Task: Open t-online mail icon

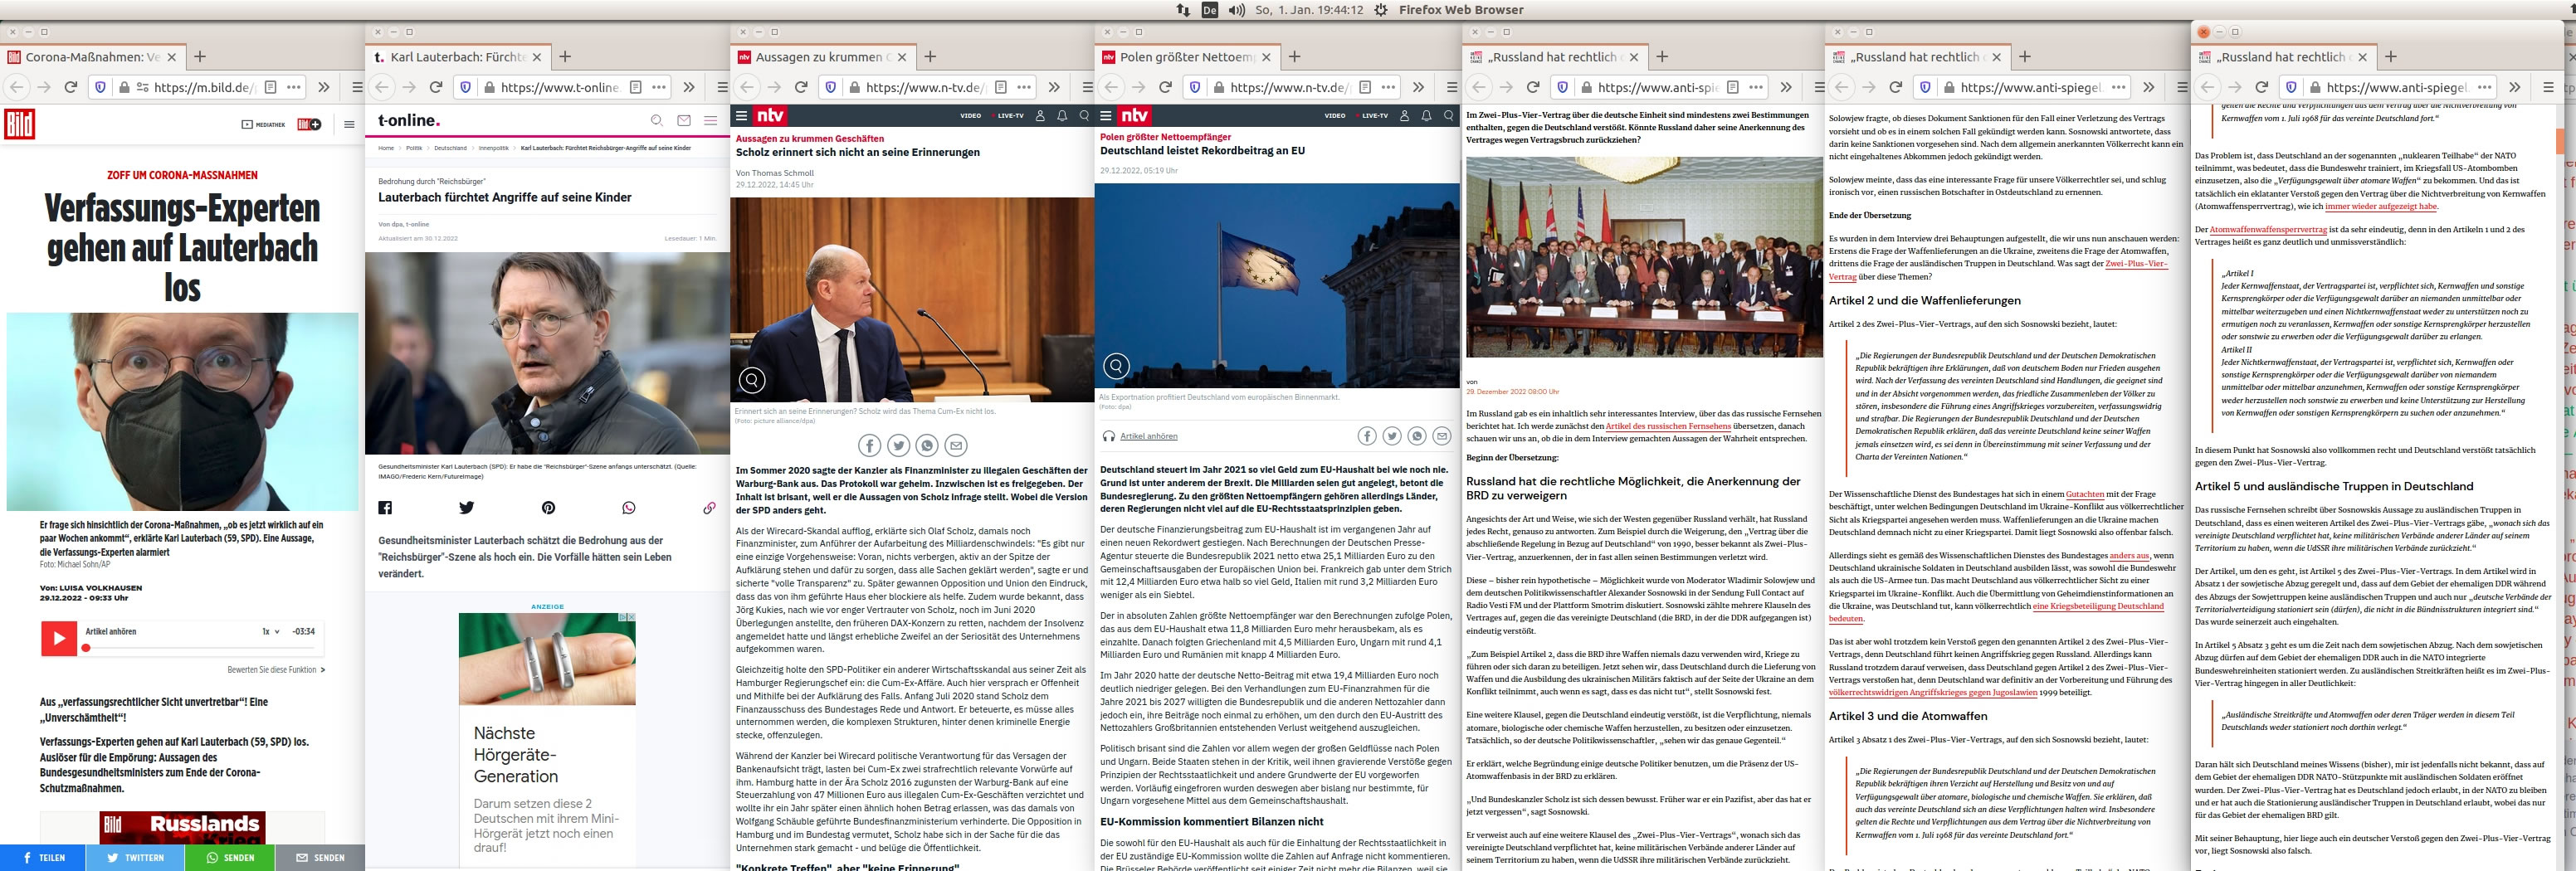Action: (x=684, y=120)
